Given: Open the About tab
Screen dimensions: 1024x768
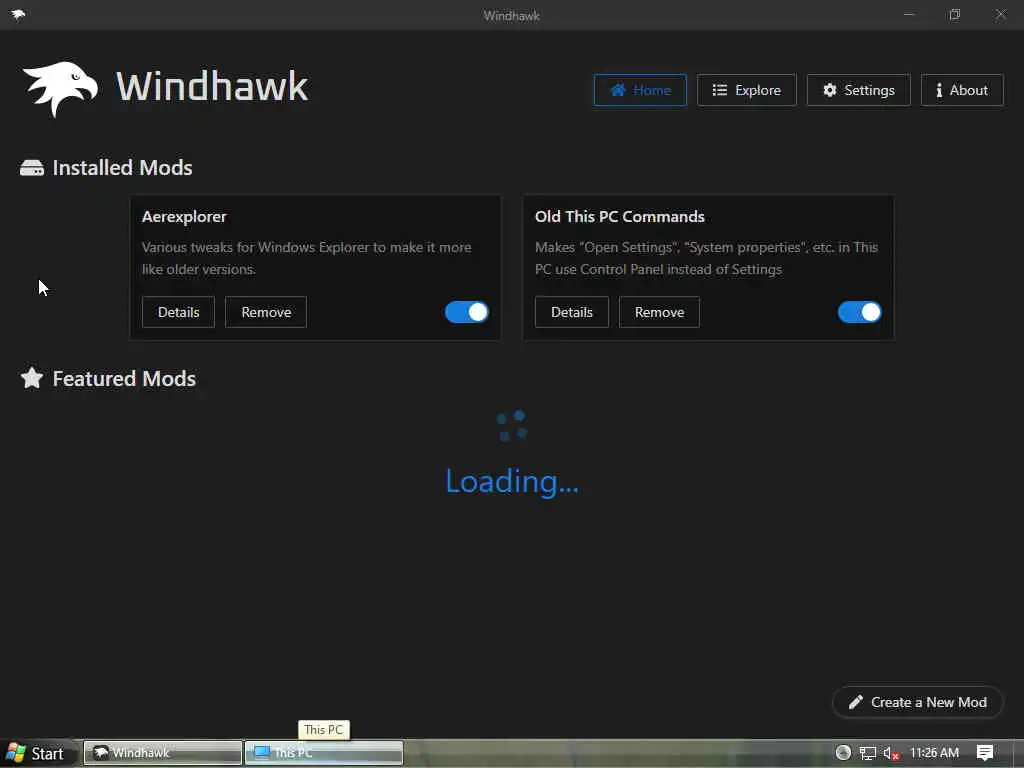Looking at the screenshot, I should [962, 90].
